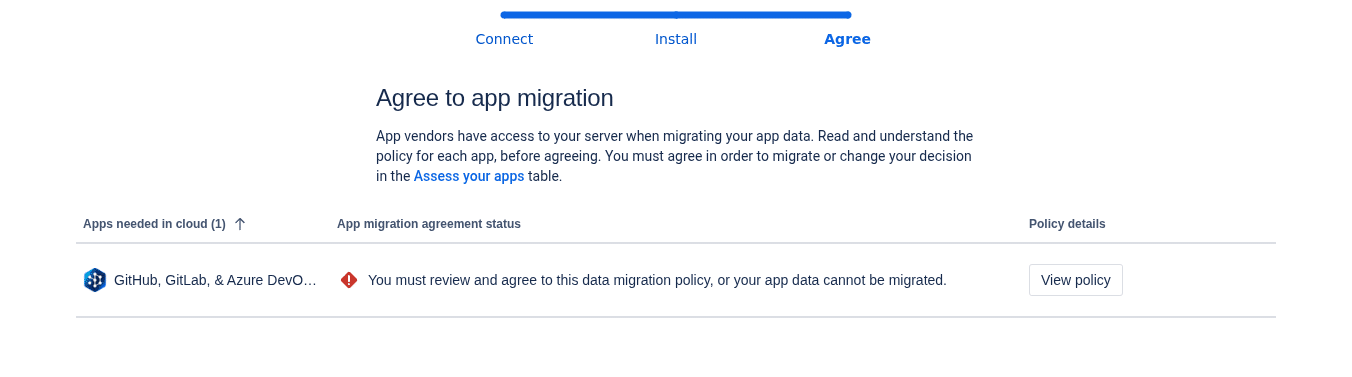Open the View policy button

(x=1076, y=280)
